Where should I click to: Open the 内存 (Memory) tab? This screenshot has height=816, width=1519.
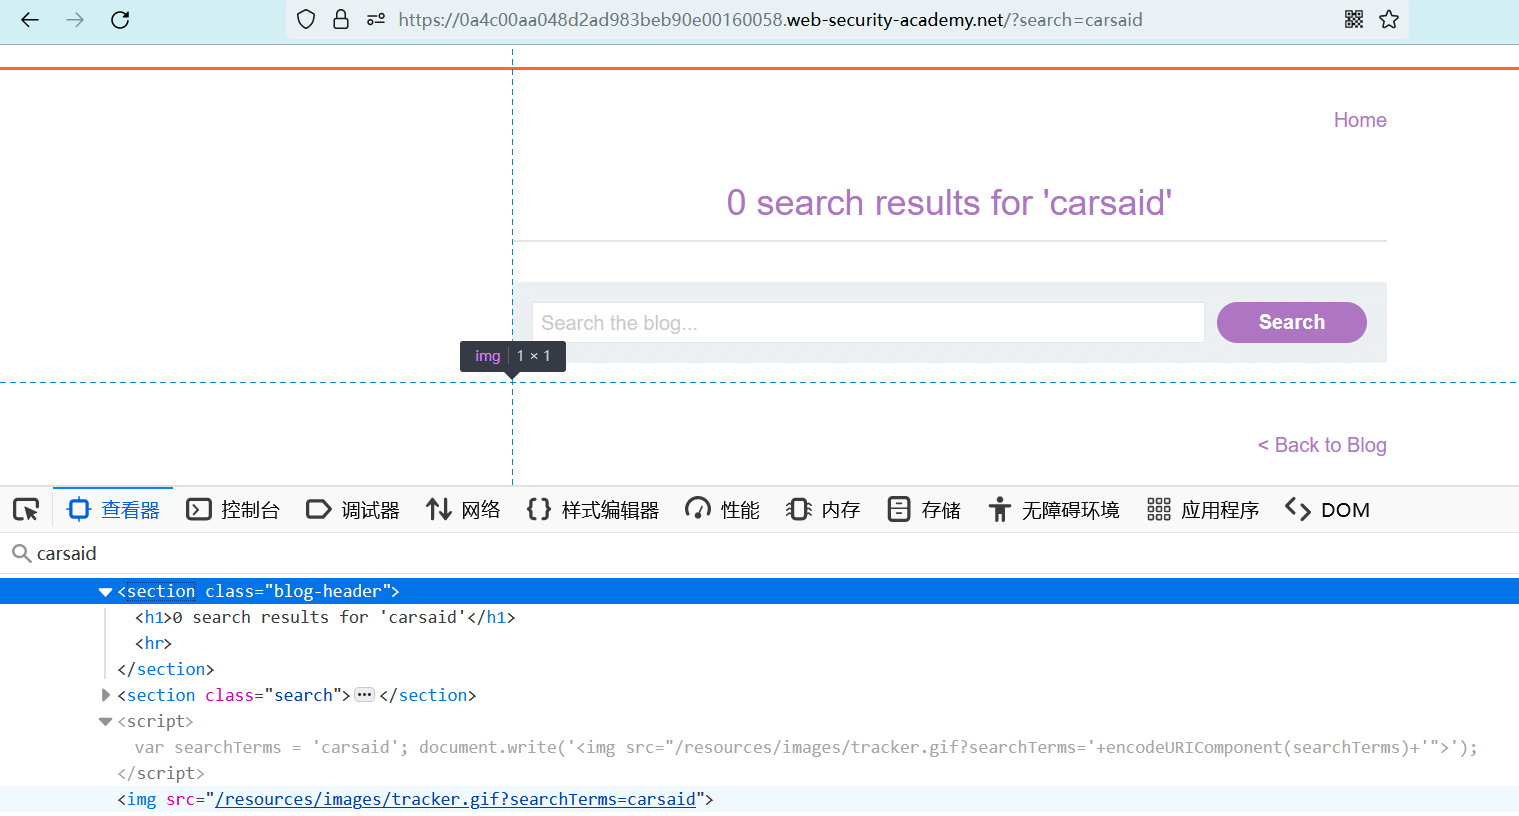tap(823, 510)
